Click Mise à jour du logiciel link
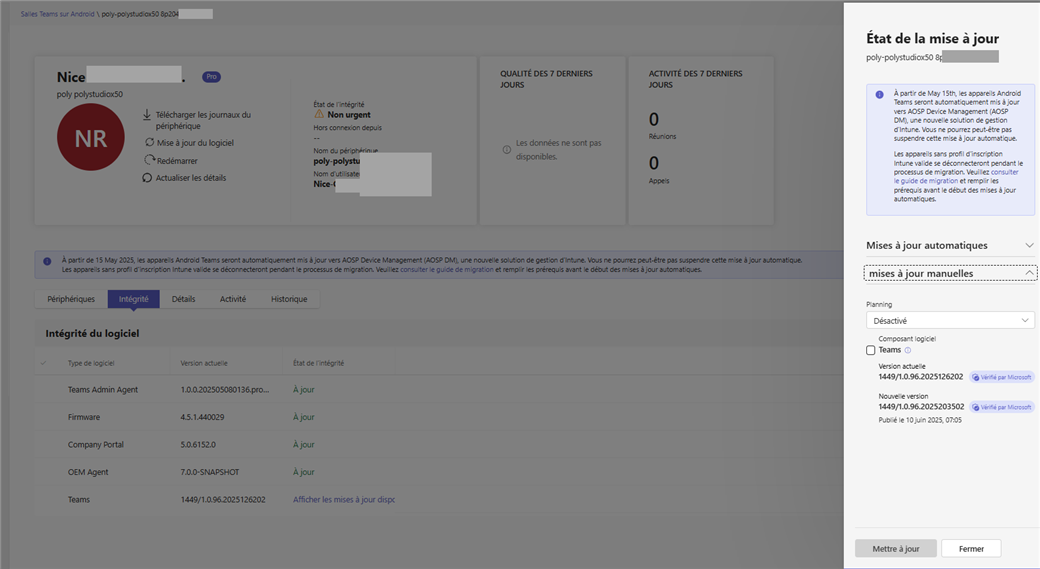 pyautogui.click(x=195, y=143)
